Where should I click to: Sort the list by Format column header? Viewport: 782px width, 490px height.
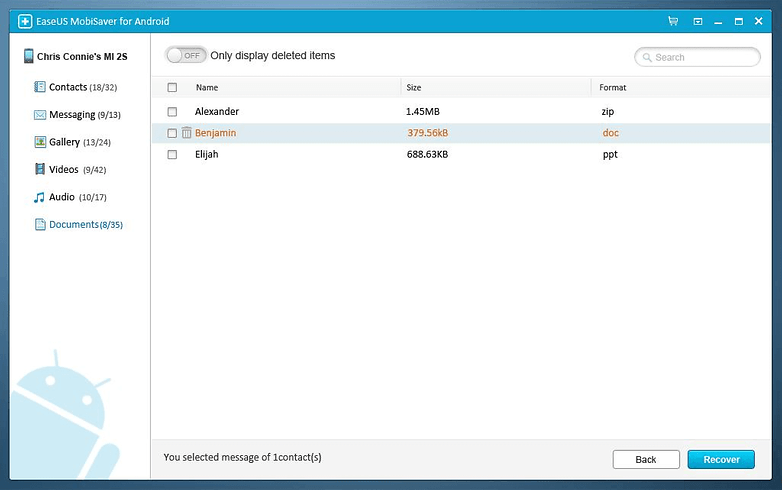point(612,88)
